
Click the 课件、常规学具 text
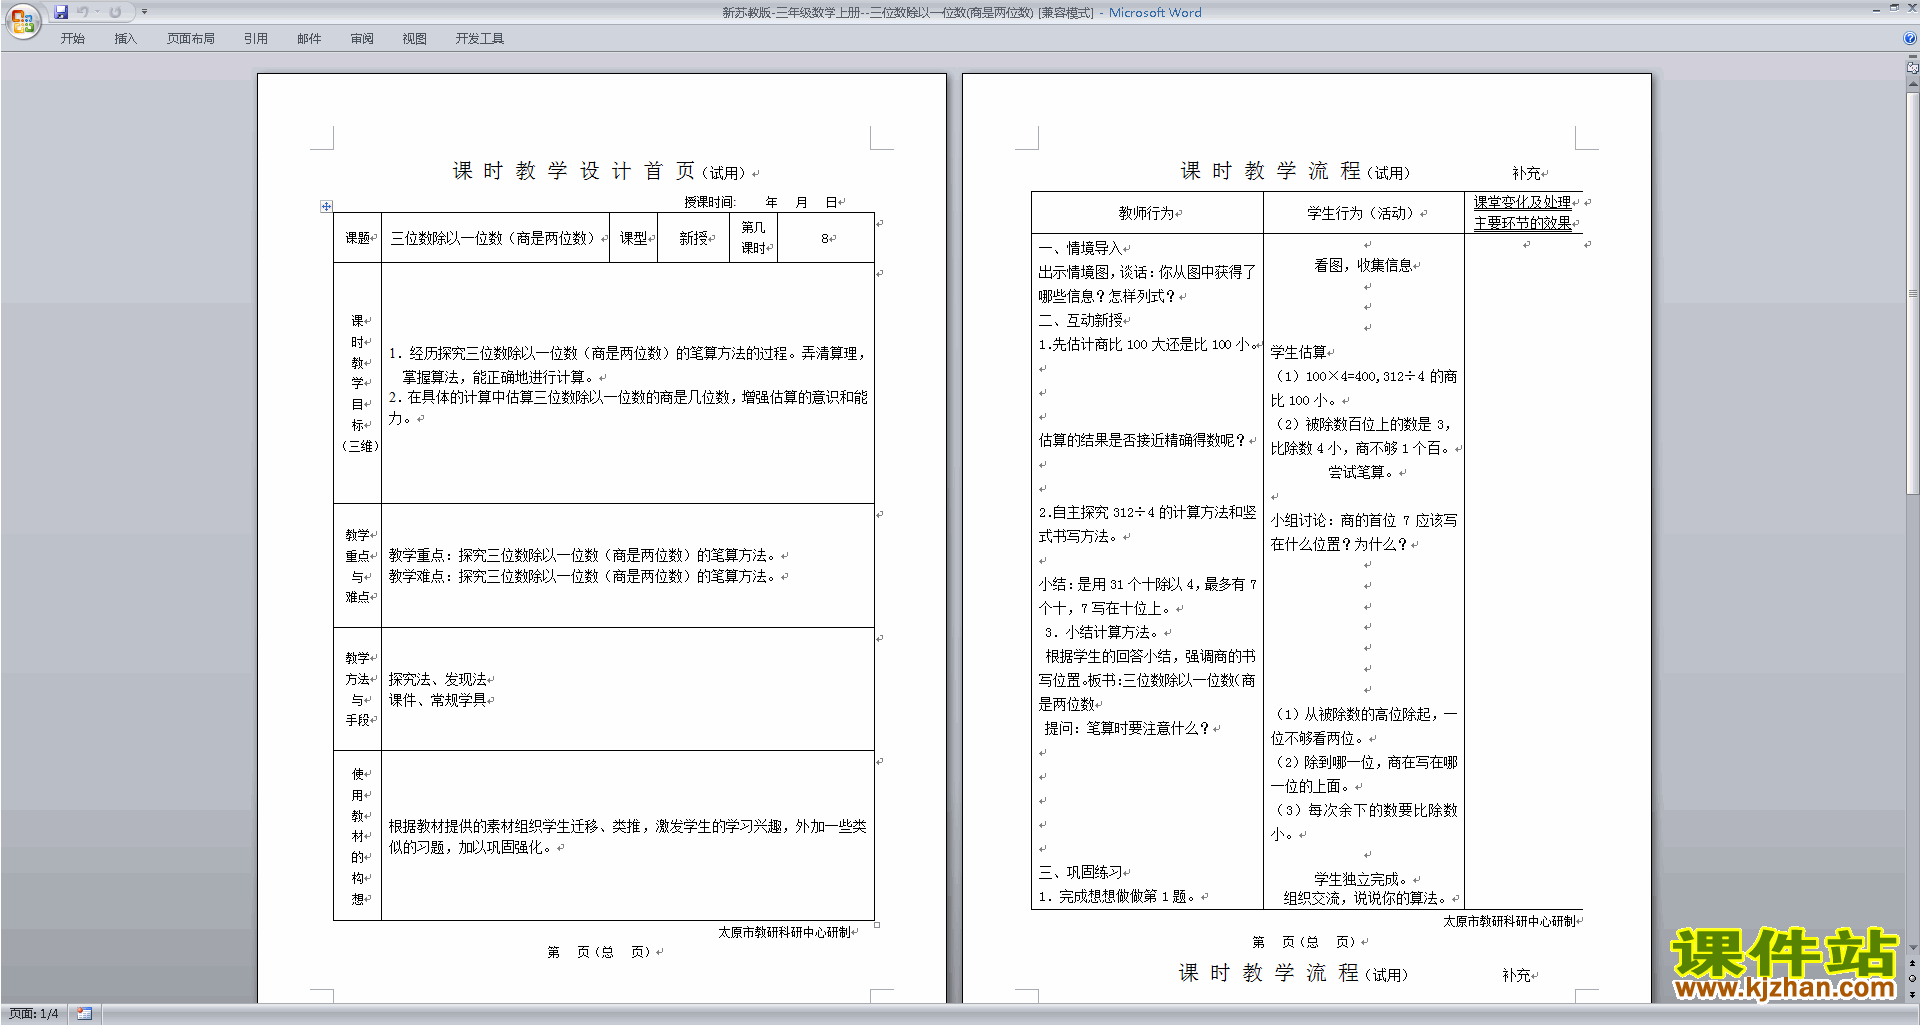pos(438,700)
